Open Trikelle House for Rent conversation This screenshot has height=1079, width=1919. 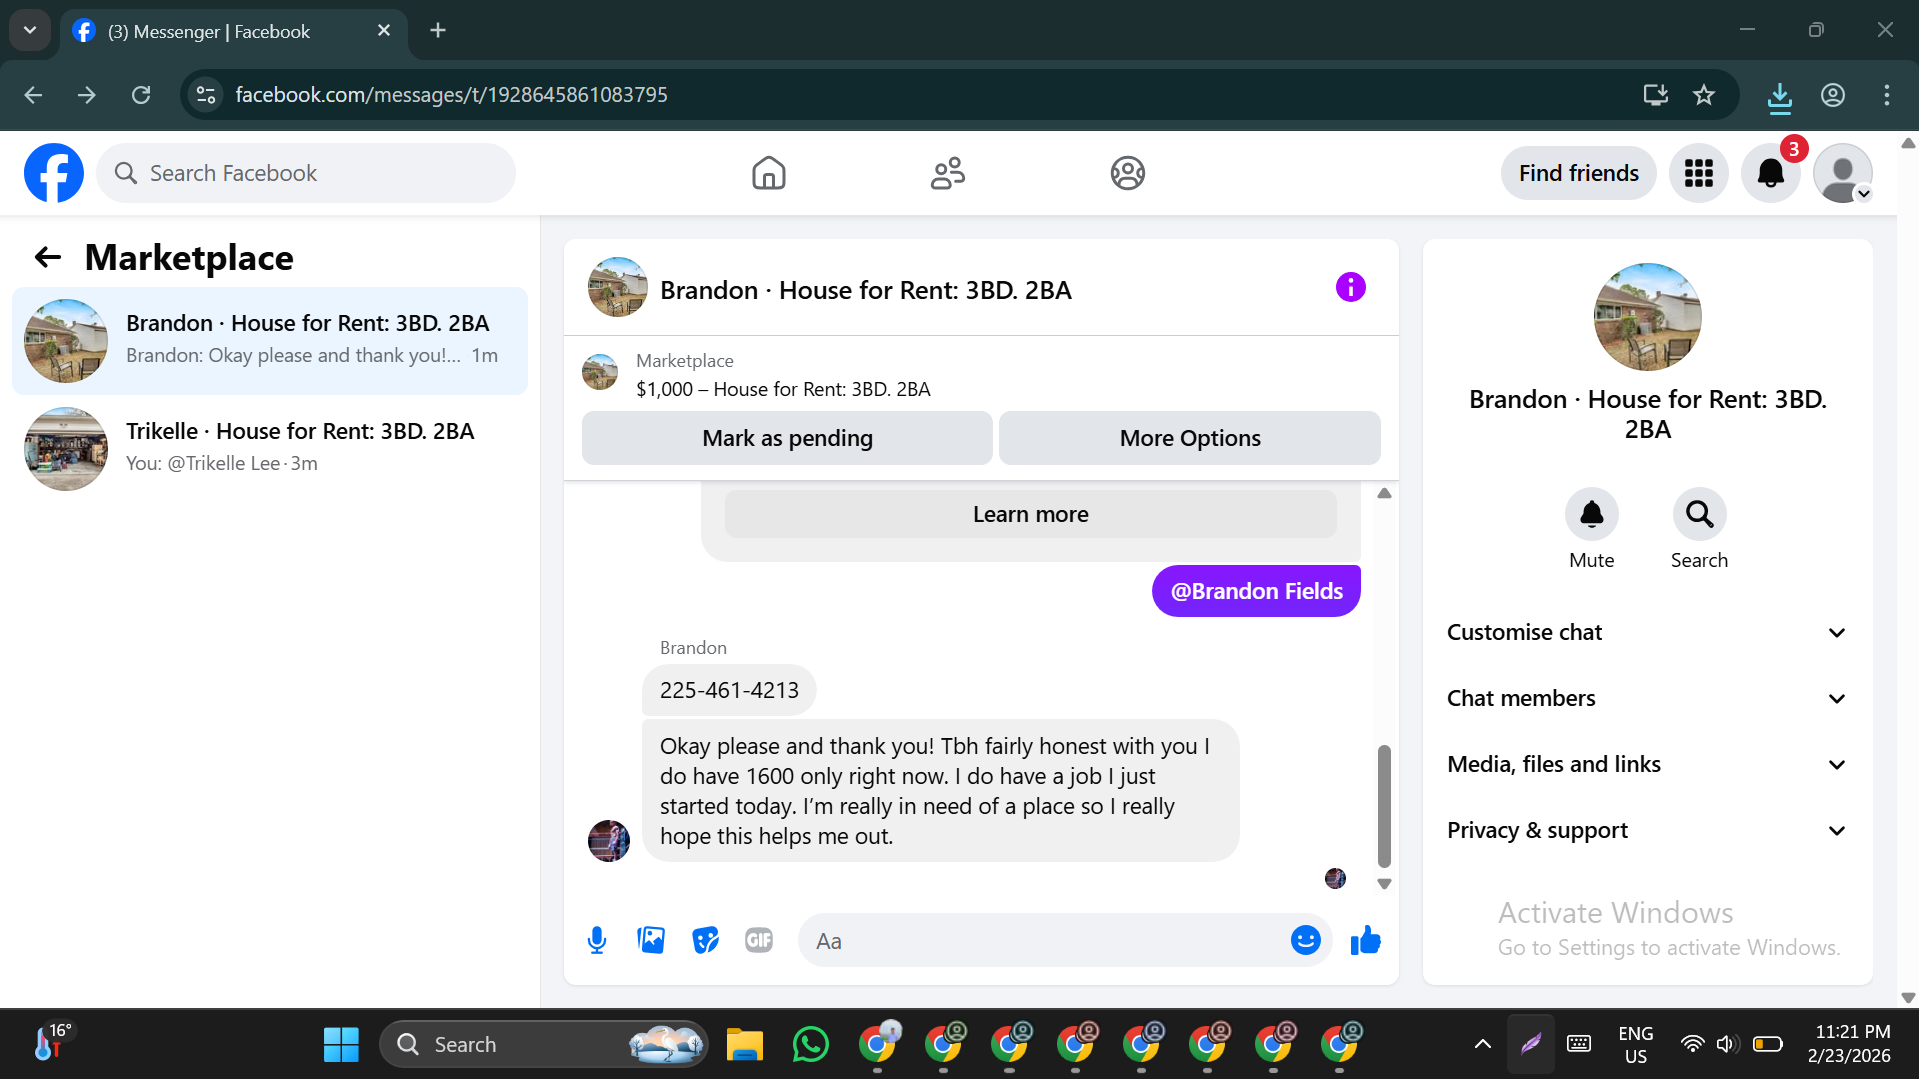pyautogui.click(x=270, y=448)
